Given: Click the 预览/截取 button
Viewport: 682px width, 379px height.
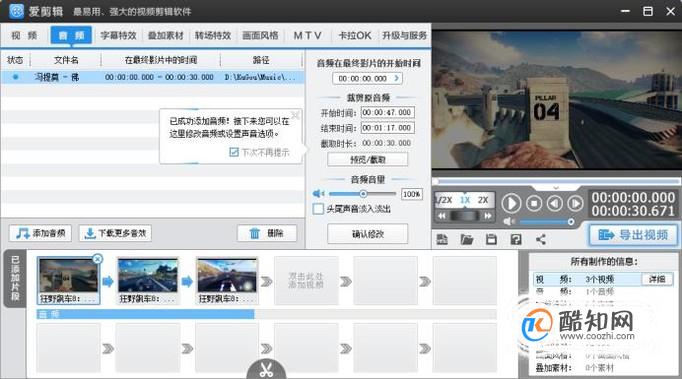Looking at the screenshot, I should pos(368,160).
